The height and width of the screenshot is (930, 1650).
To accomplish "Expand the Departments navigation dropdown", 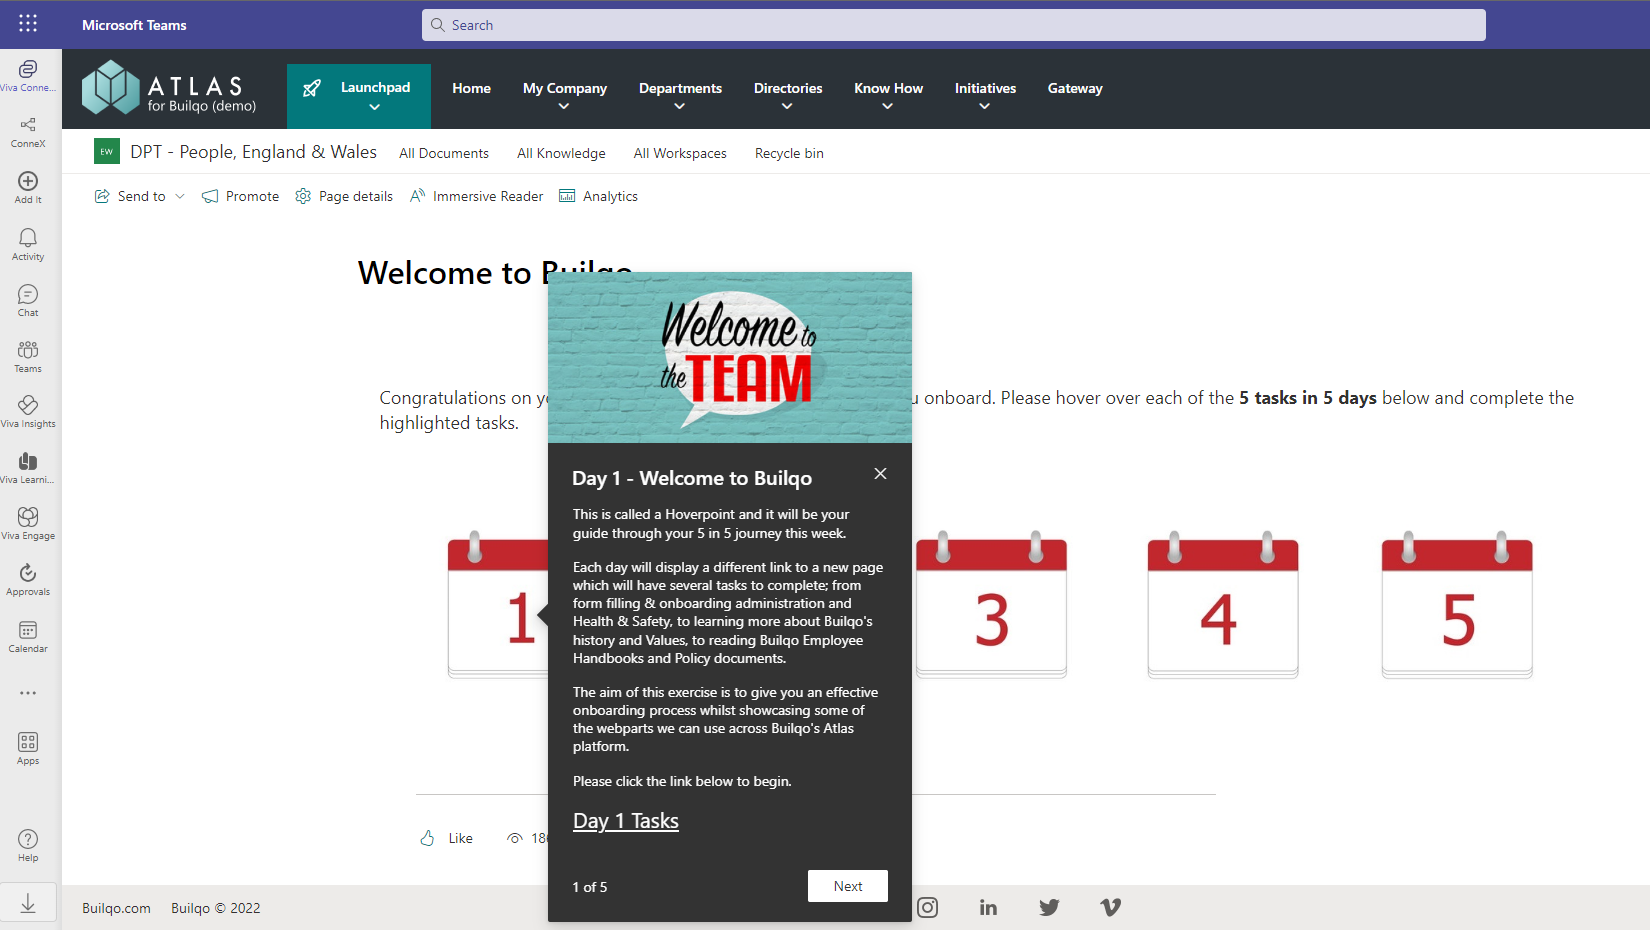I will (680, 95).
